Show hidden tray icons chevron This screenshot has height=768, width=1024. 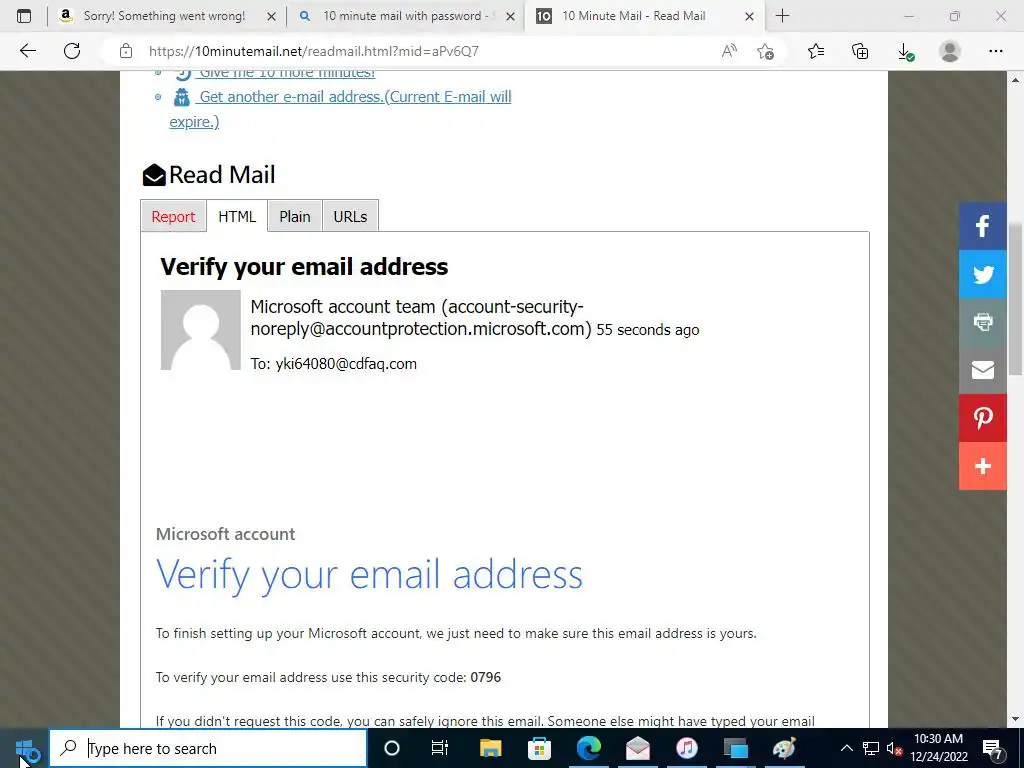[846, 748]
